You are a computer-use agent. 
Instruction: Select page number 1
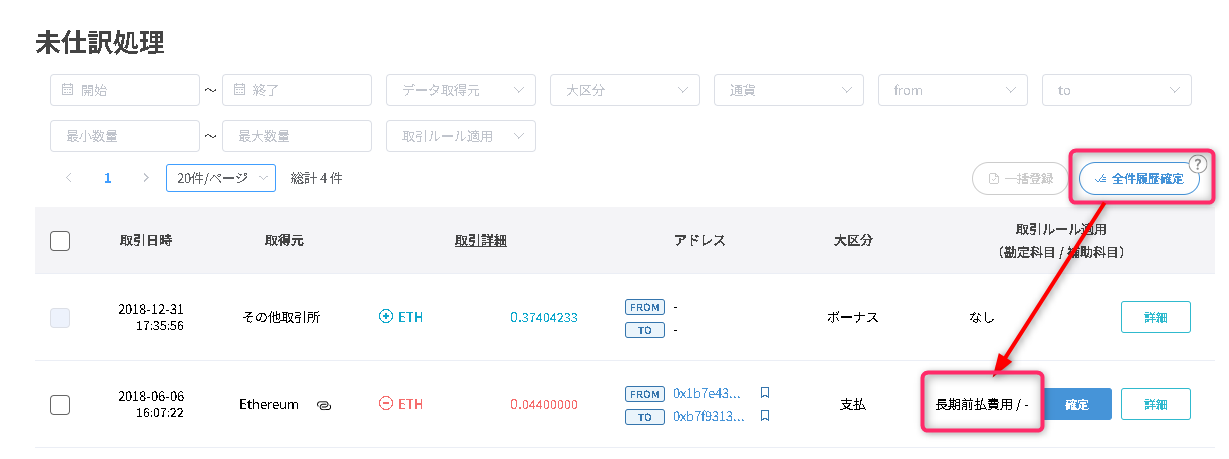(x=108, y=178)
